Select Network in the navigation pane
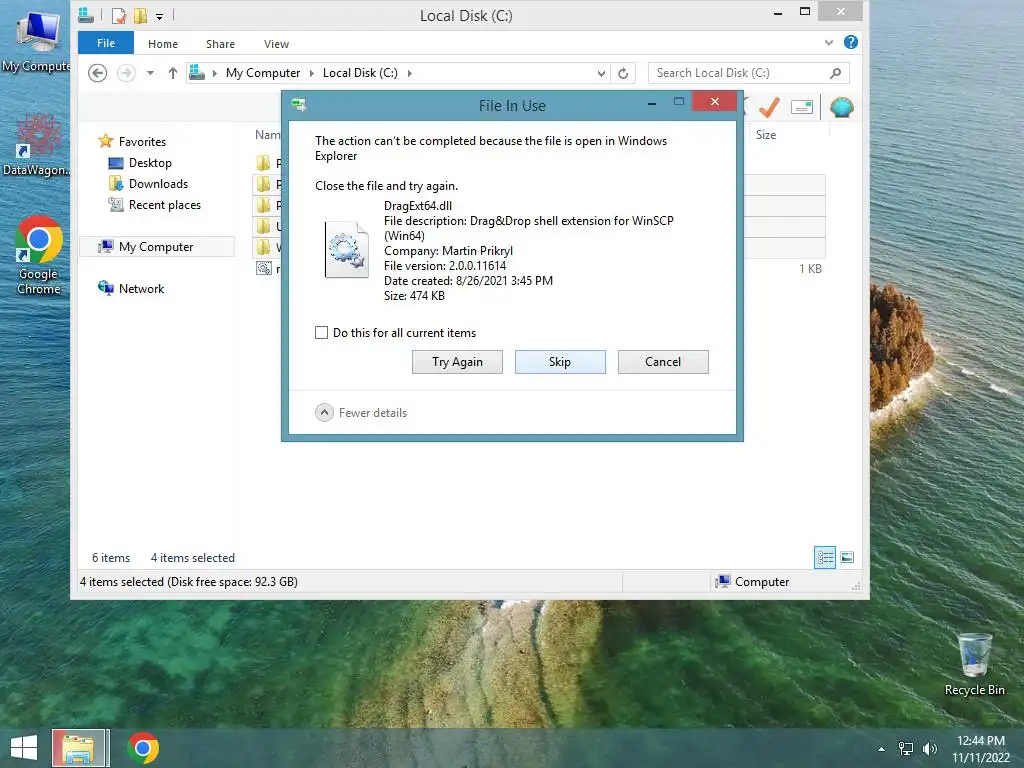The width and height of the screenshot is (1024, 768). tap(141, 288)
